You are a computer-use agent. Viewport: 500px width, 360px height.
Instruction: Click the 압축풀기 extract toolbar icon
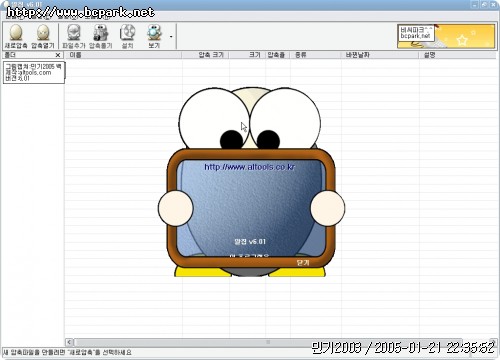click(x=100, y=36)
